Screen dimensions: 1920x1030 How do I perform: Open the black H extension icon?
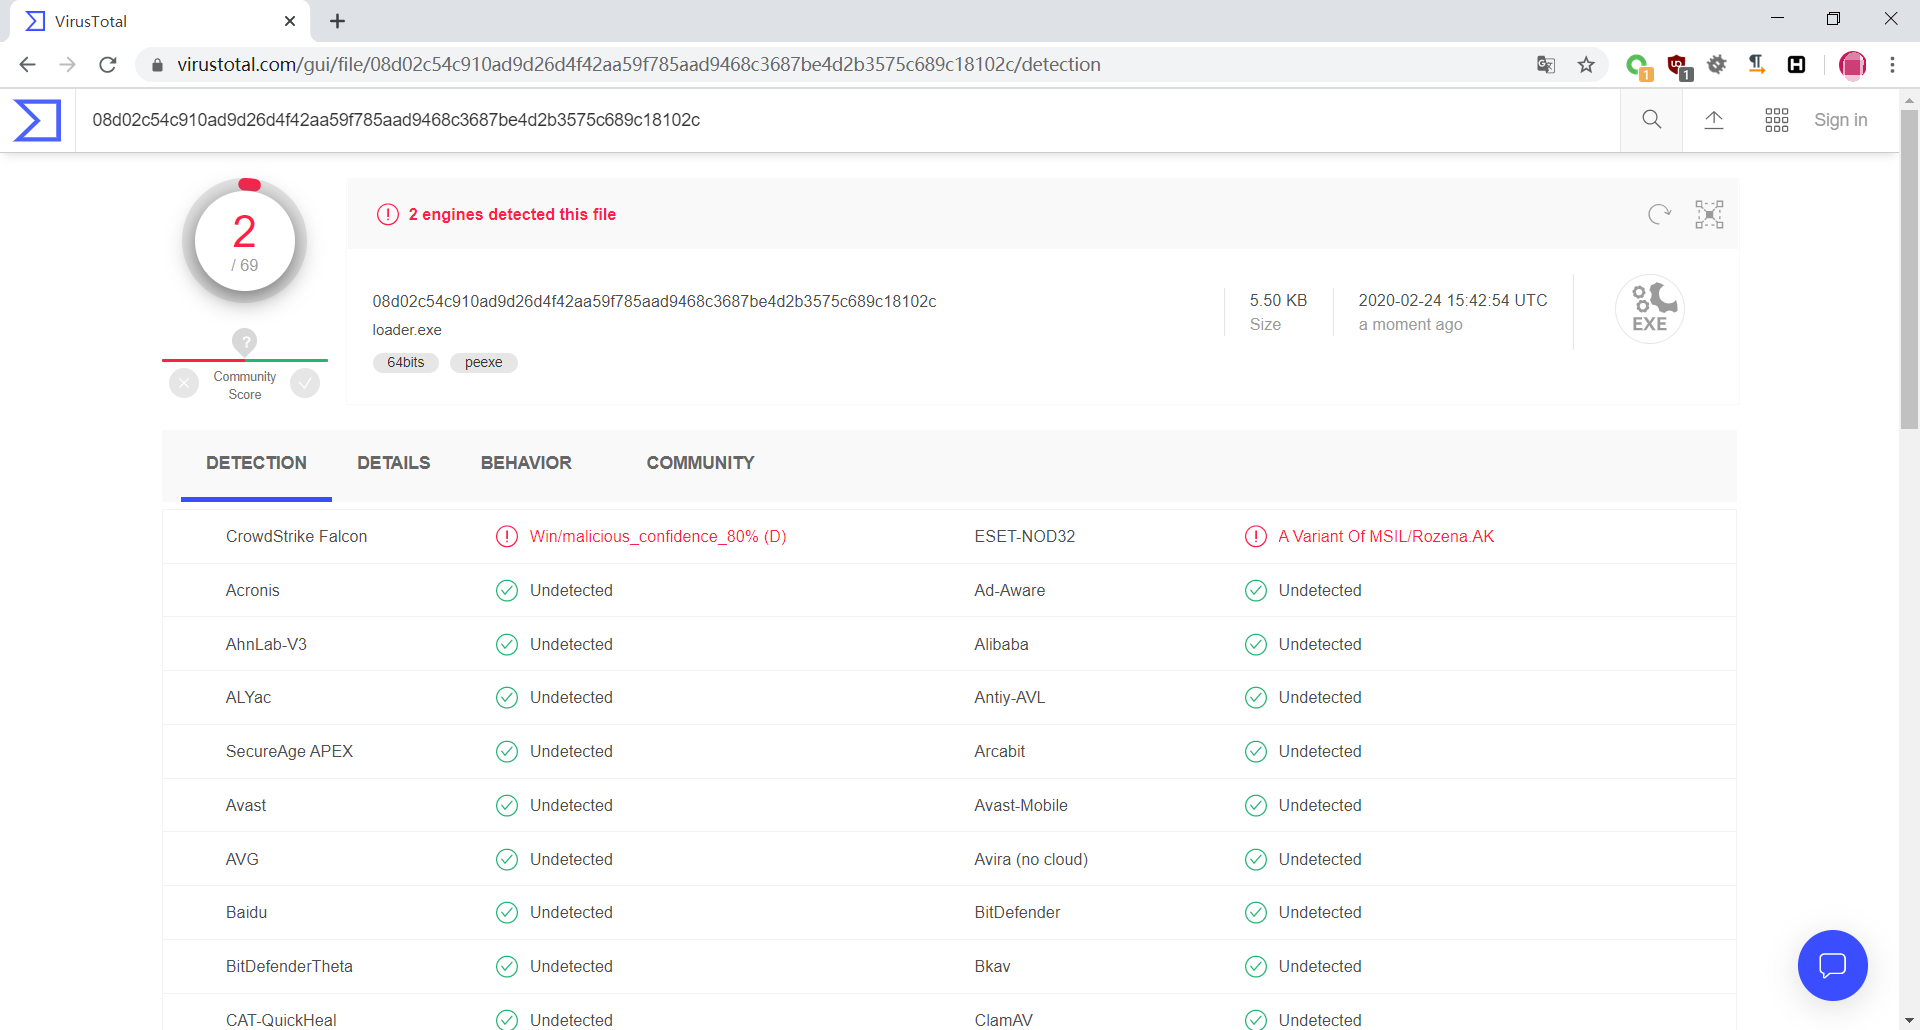pyautogui.click(x=1797, y=65)
